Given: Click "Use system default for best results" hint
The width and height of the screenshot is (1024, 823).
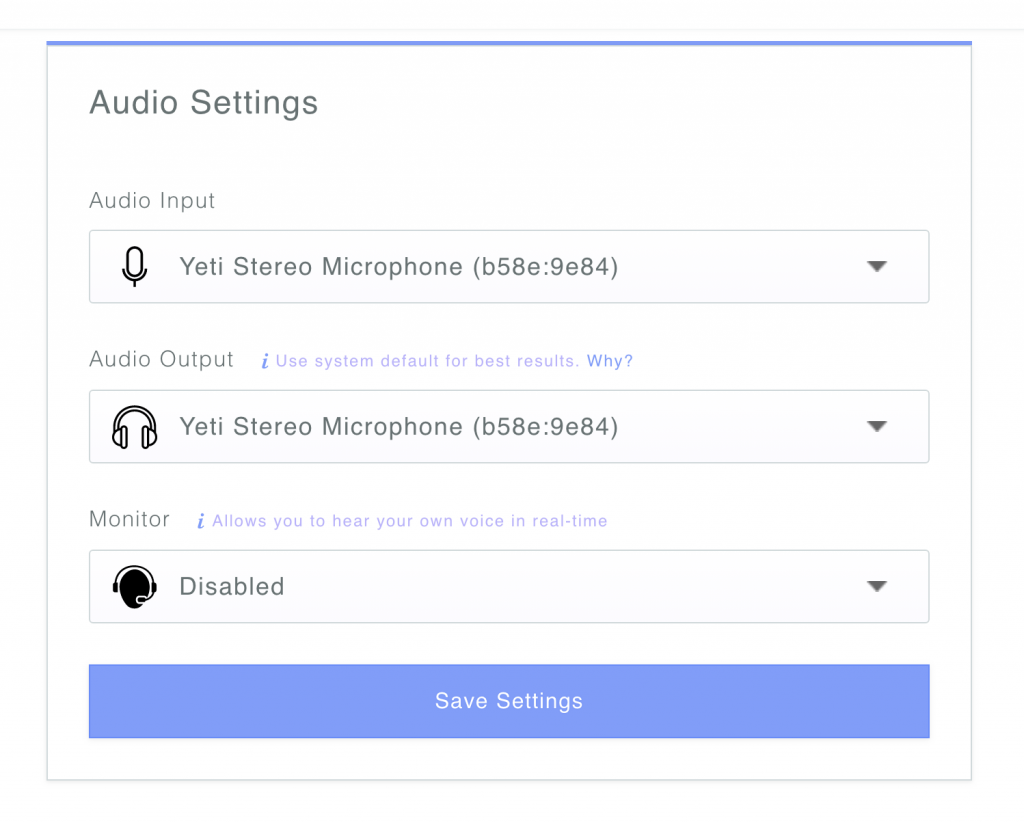Looking at the screenshot, I should (427, 361).
